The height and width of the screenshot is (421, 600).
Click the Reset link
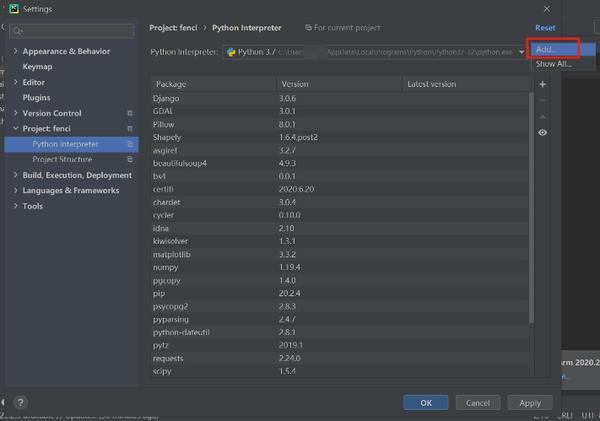(545, 28)
